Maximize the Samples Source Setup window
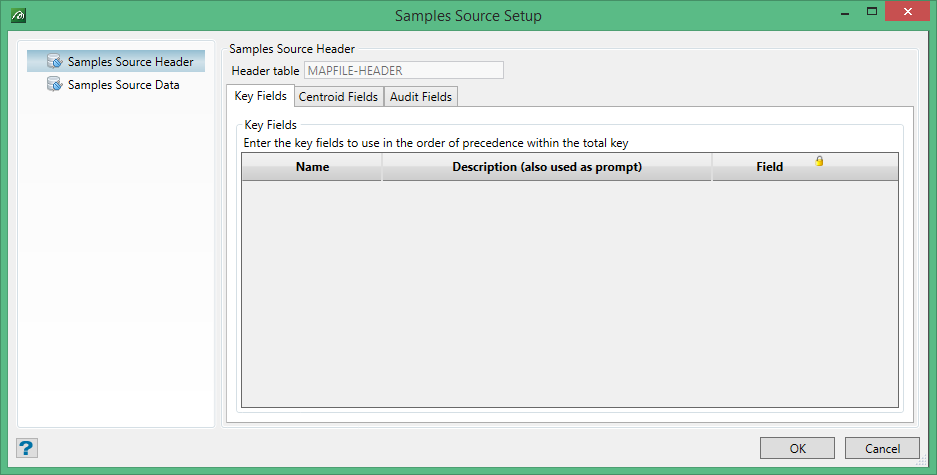The width and height of the screenshot is (937, 475). pos(871,14)
